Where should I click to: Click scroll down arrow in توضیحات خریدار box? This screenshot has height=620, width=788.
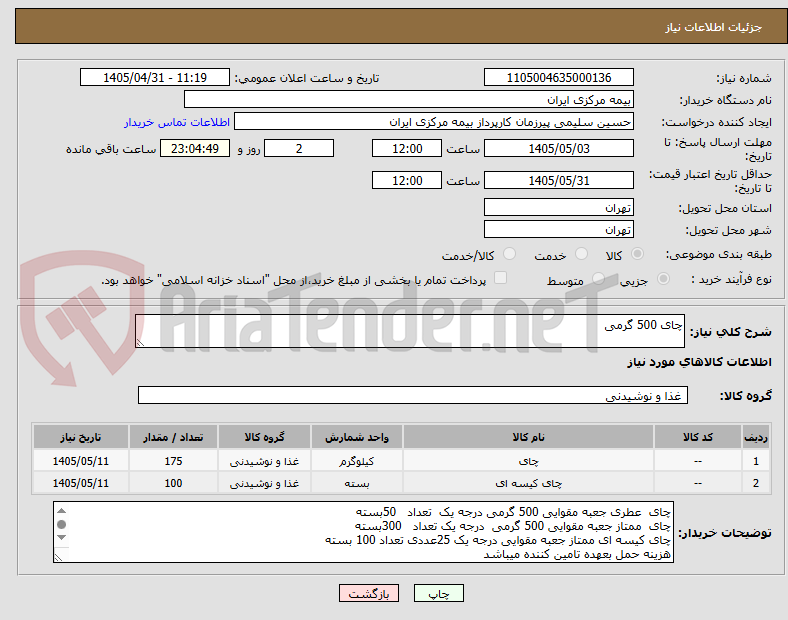61,538
